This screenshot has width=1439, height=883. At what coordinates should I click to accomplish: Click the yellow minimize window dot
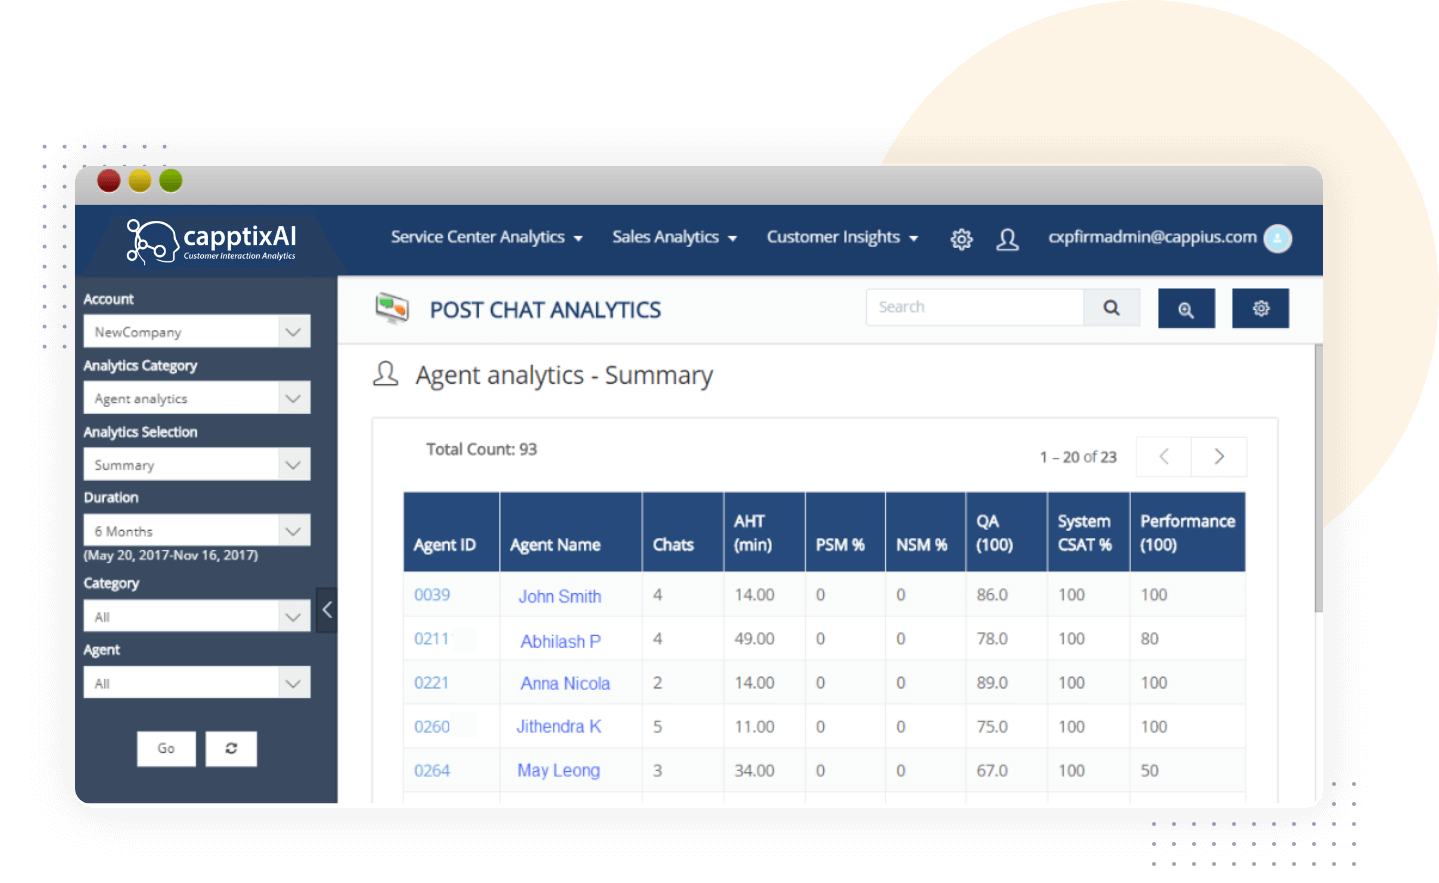click(140, 181)
